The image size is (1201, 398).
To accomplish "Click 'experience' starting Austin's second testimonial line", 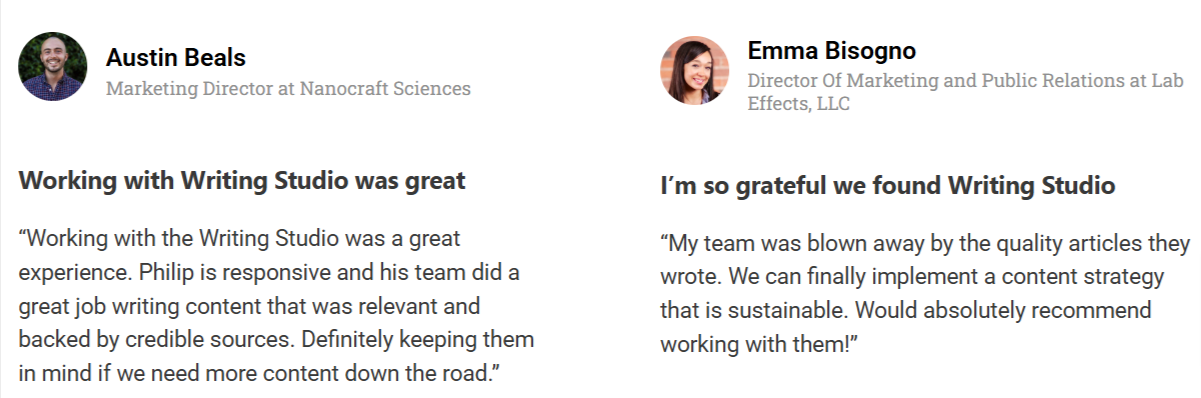I will tap(64, 273).
